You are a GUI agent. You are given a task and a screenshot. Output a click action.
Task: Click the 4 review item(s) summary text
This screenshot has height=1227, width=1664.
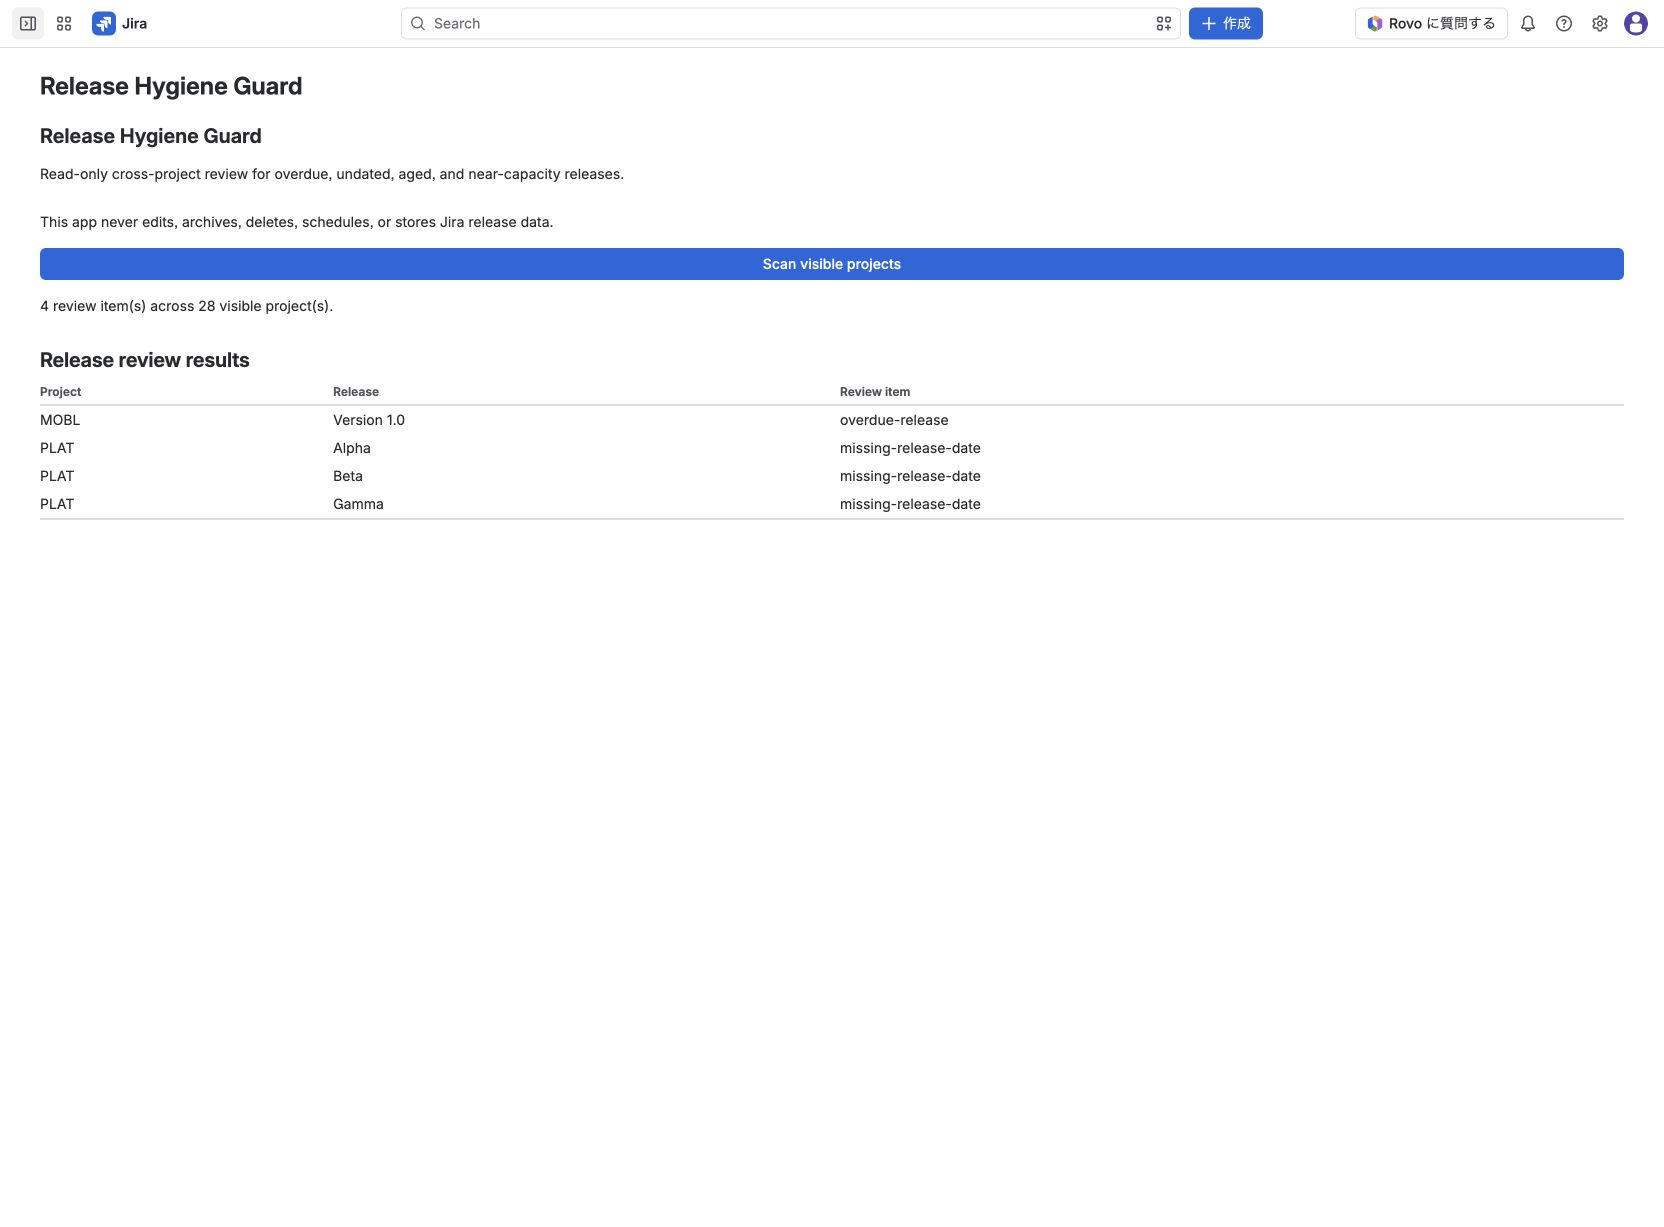[186, 306]
